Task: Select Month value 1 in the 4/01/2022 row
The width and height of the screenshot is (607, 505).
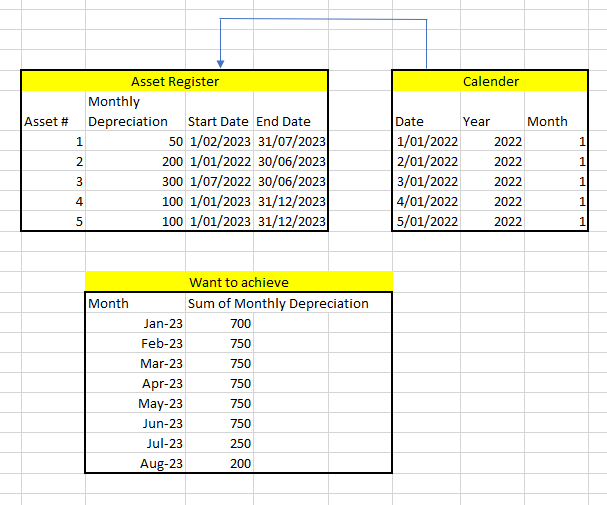Action: tap(556, 202)
